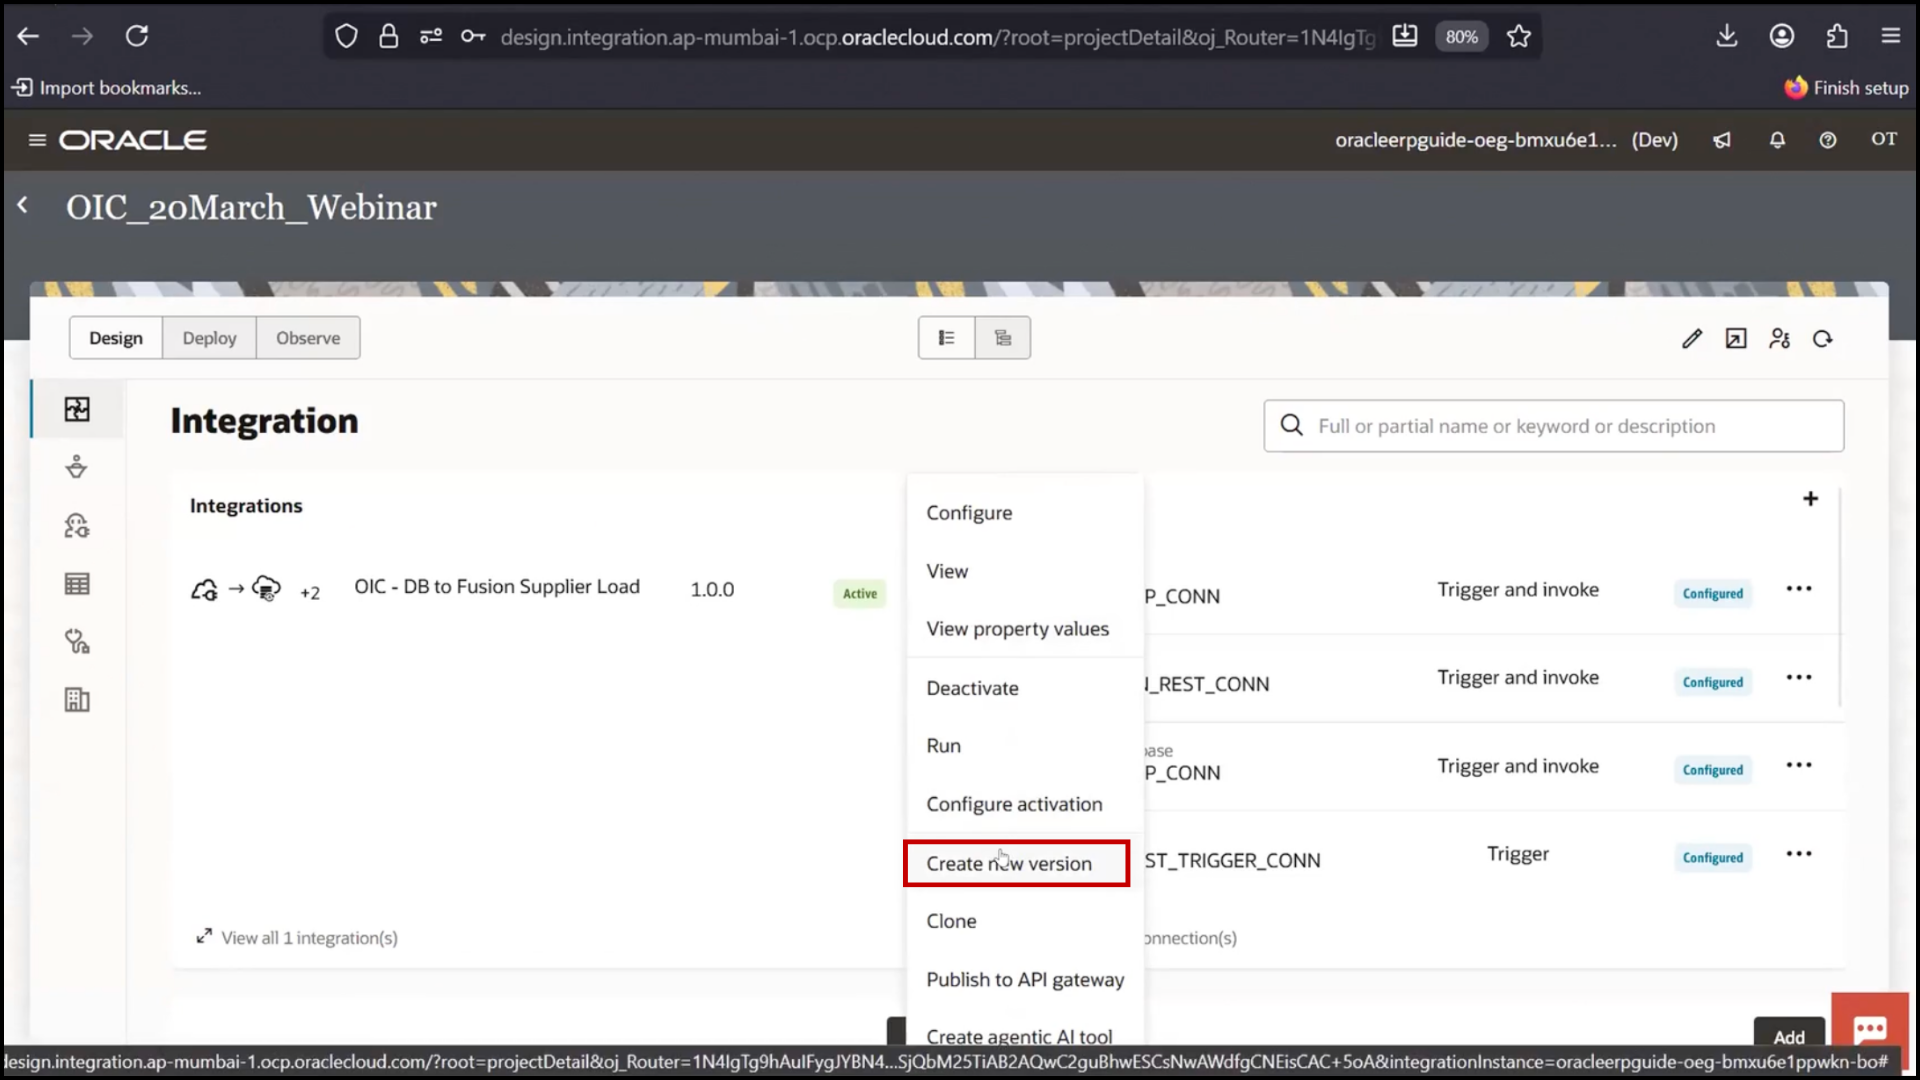Switch to Design tab
The width and height of the screenshot is (1920, 1080).
tap(116, 338)
